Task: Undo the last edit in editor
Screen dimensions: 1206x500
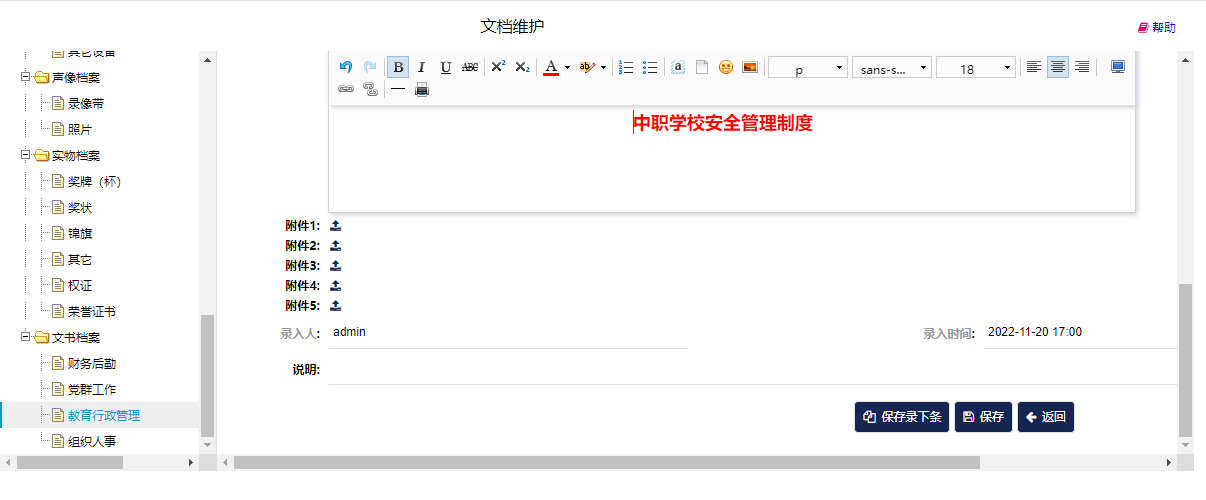Action: (346, 67)
